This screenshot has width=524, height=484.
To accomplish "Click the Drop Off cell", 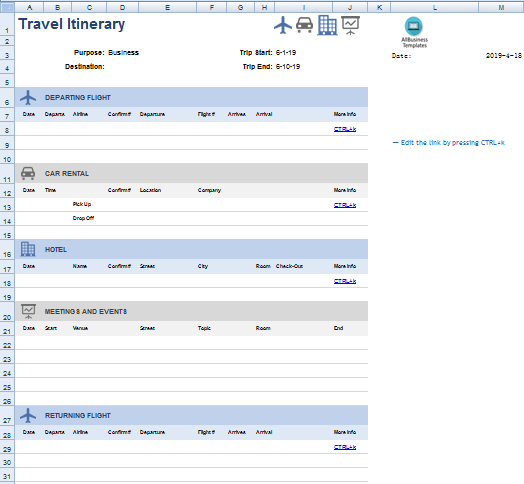I will (x=83, y=218).
